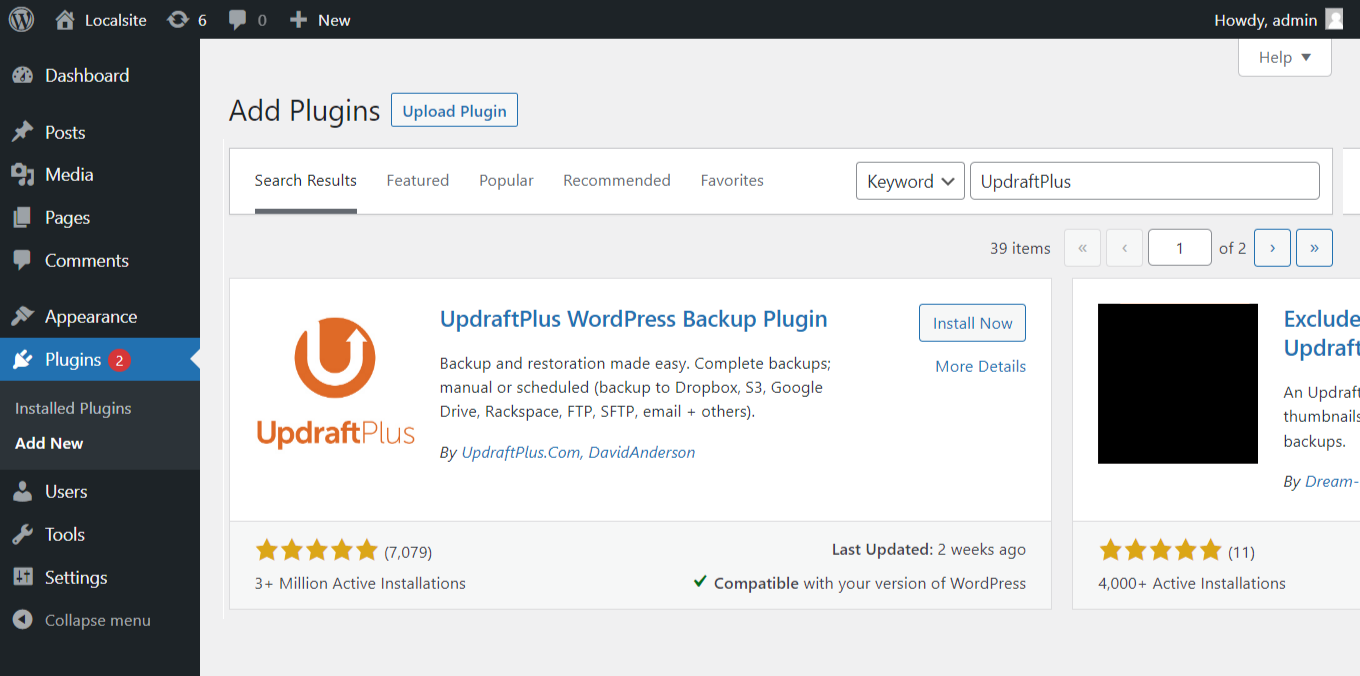Click the Collapse menu arrow icon
The width and height of the screenshot is (1360, 676).
[22, 621]
